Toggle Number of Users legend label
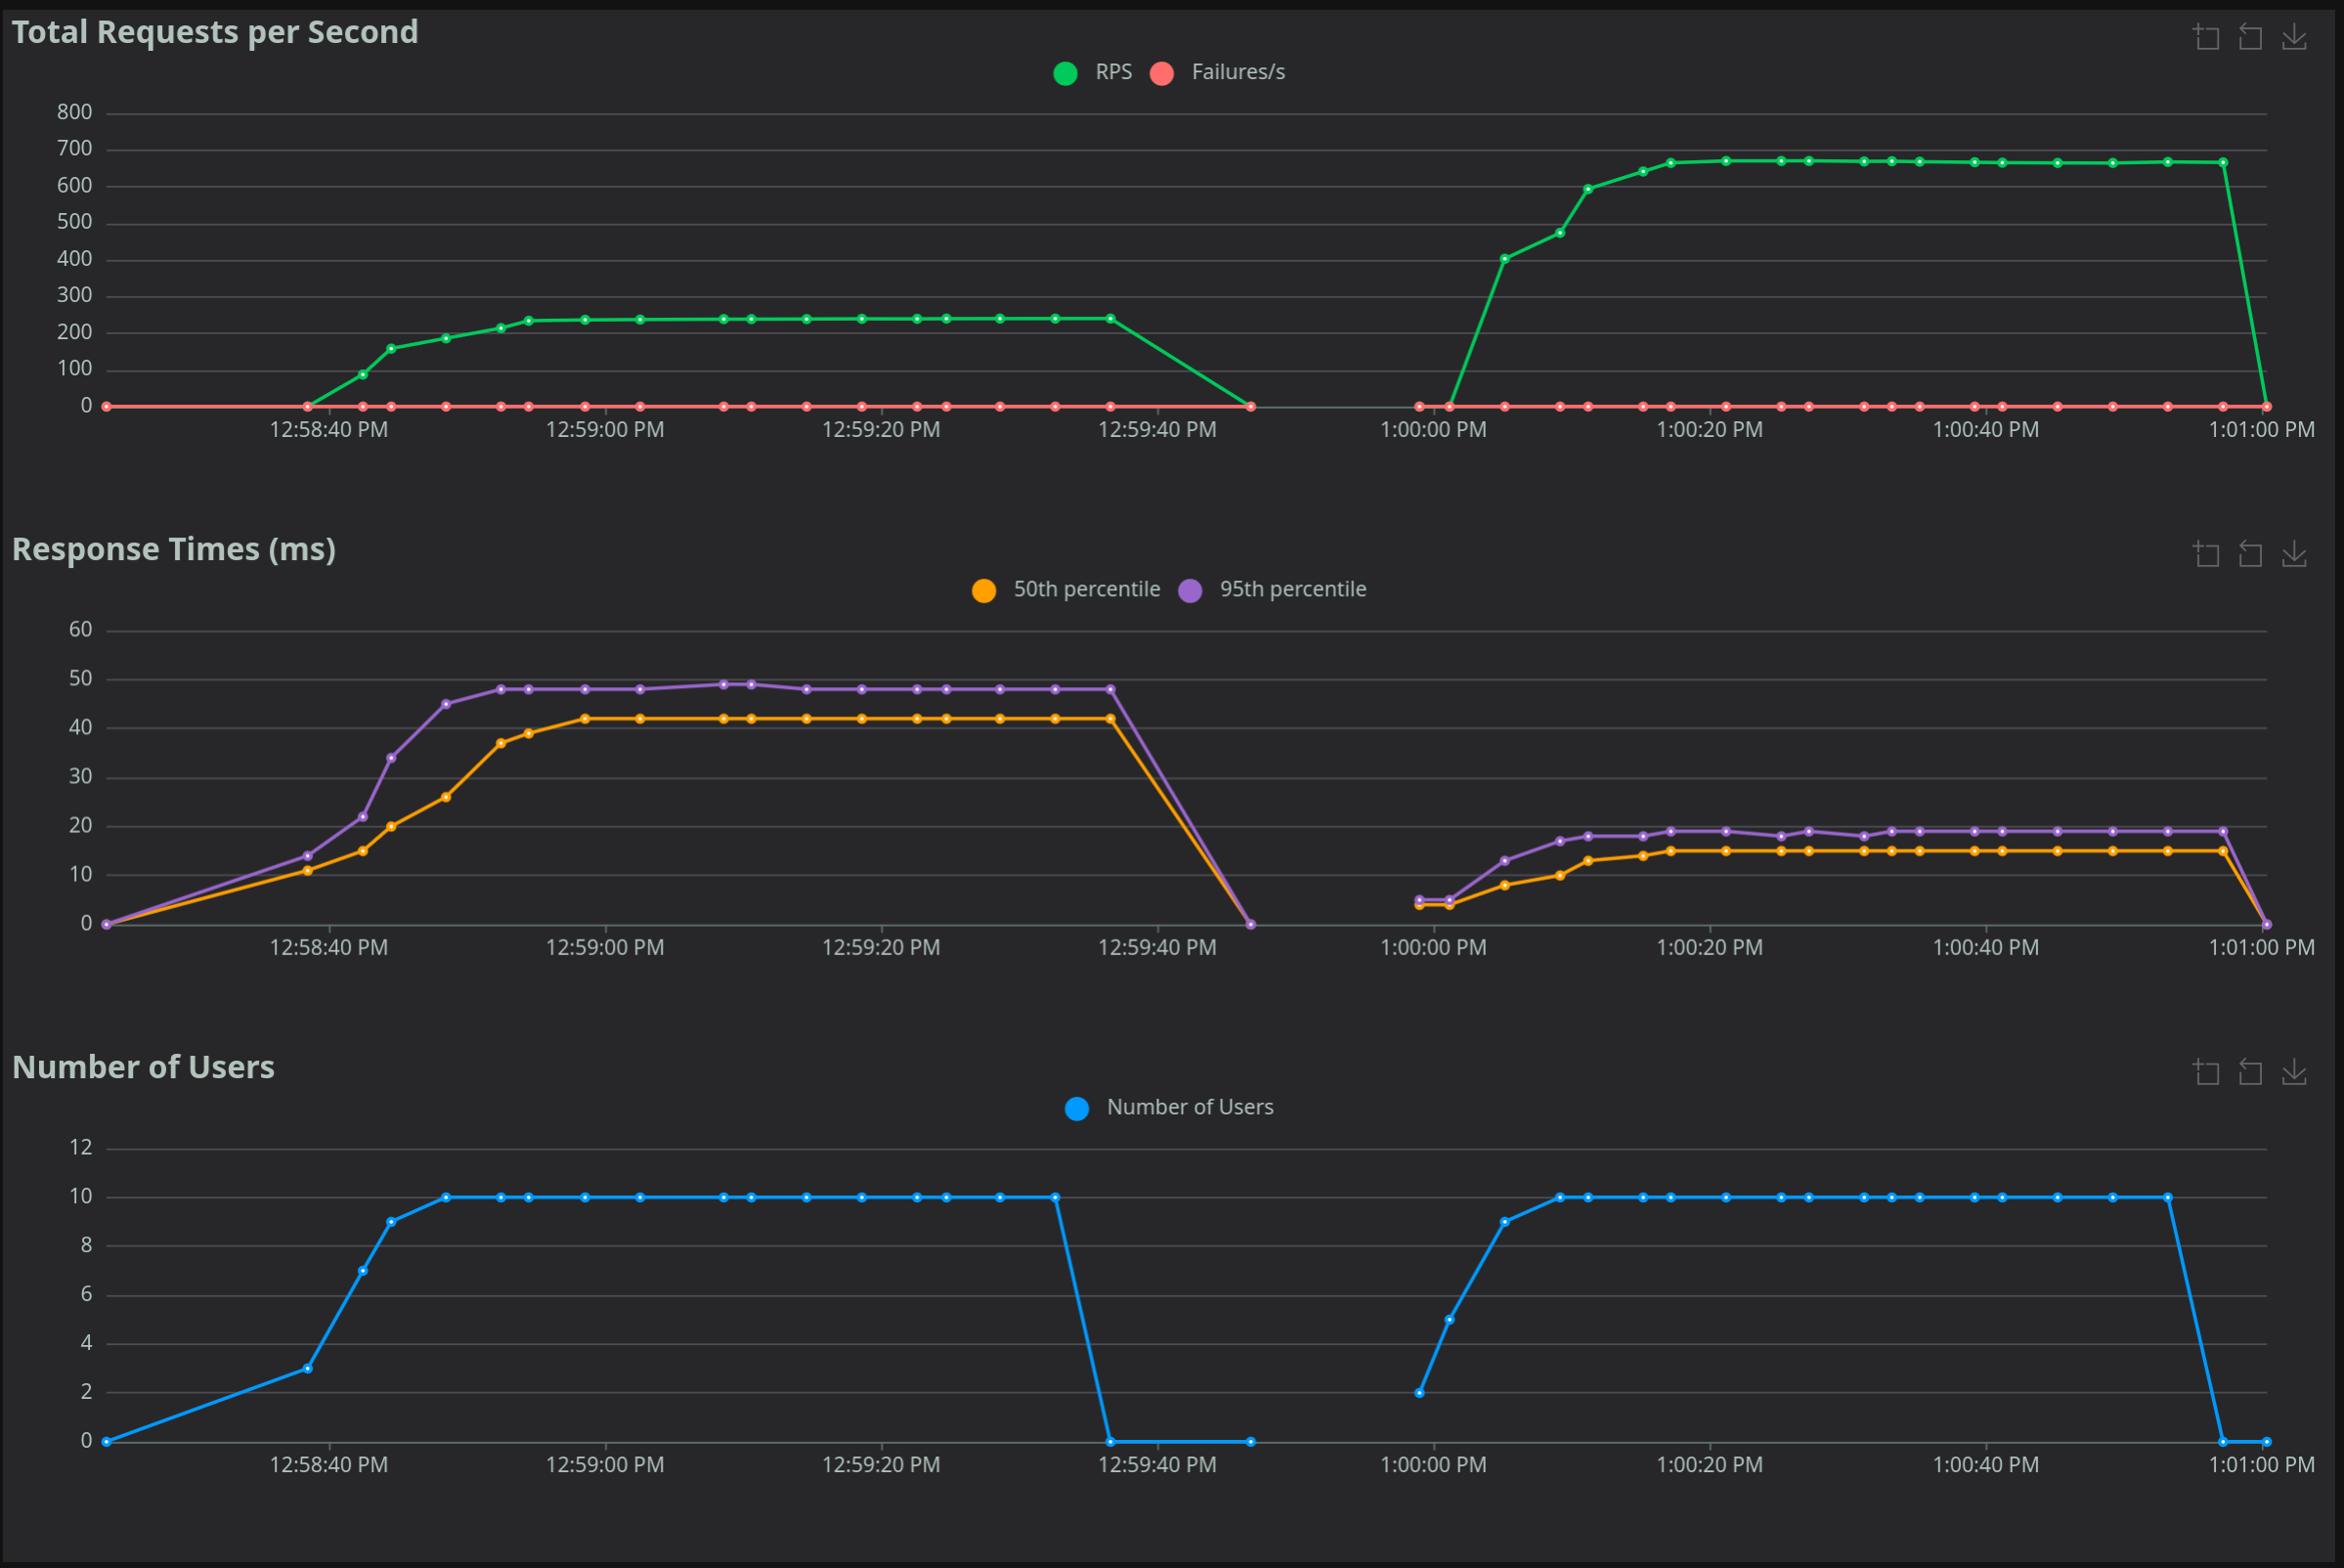 [x=1189, y=1107]
